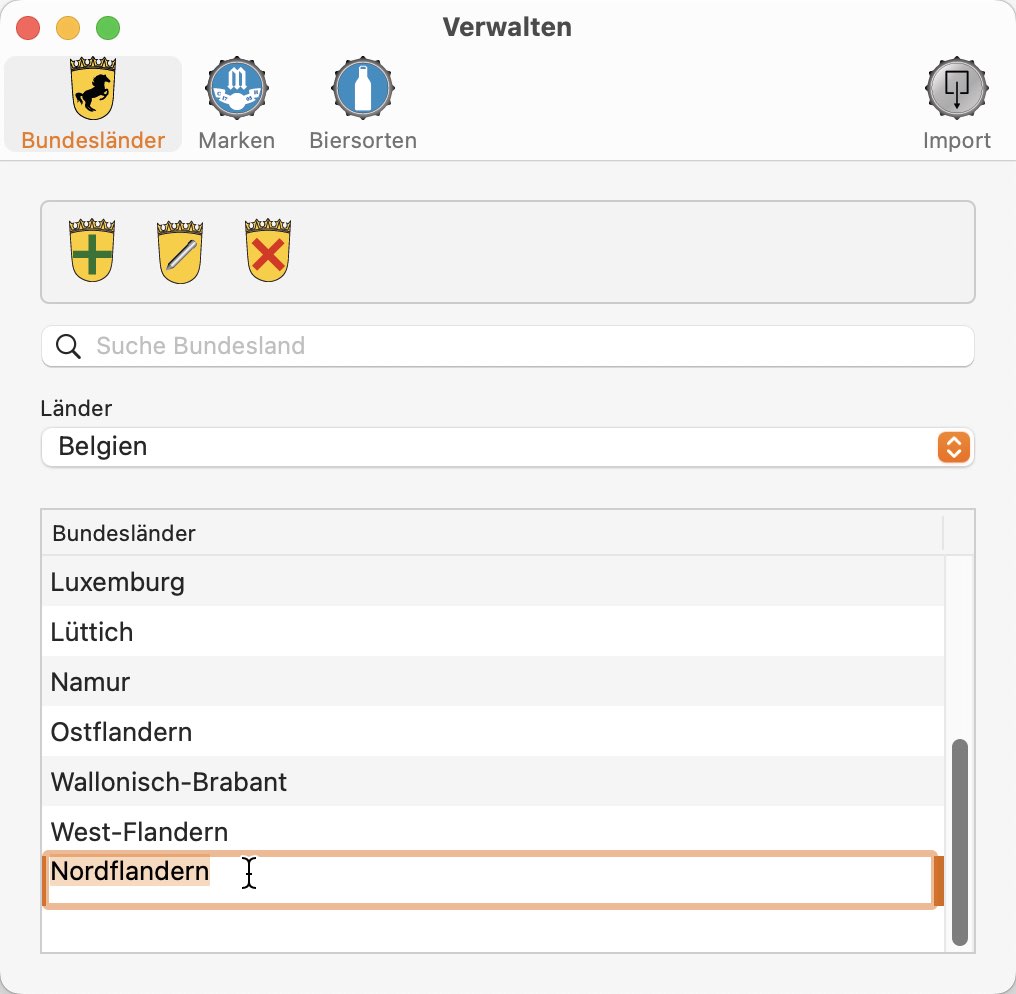Select the Lüttich row
The image size is (1016, 994).
pyautogui.click(x=492, y=631)
